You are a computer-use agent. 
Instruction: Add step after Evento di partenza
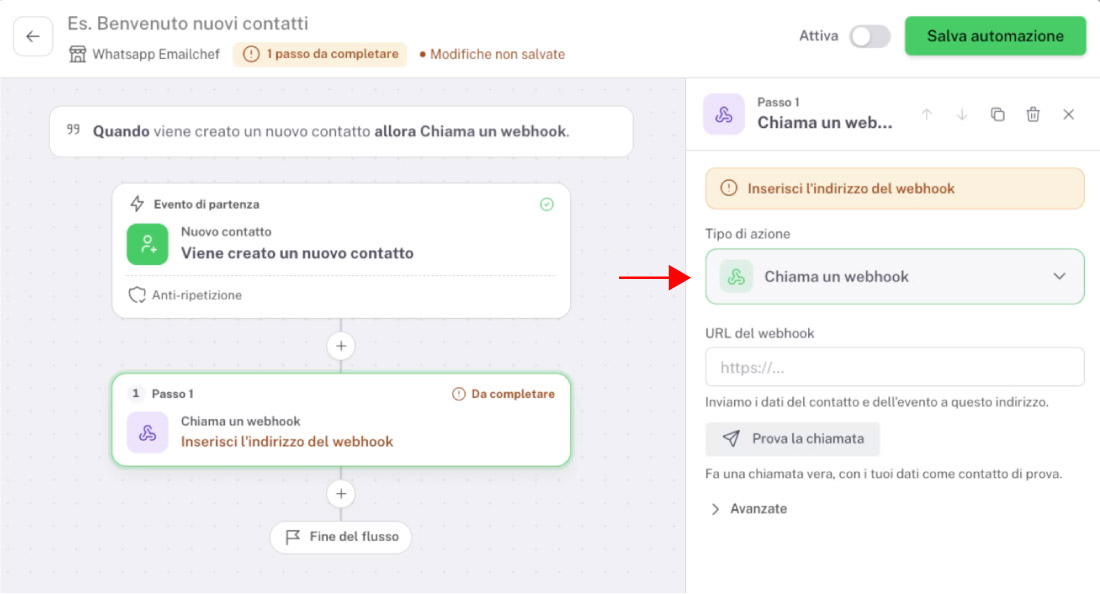click(x=341, y=346)
